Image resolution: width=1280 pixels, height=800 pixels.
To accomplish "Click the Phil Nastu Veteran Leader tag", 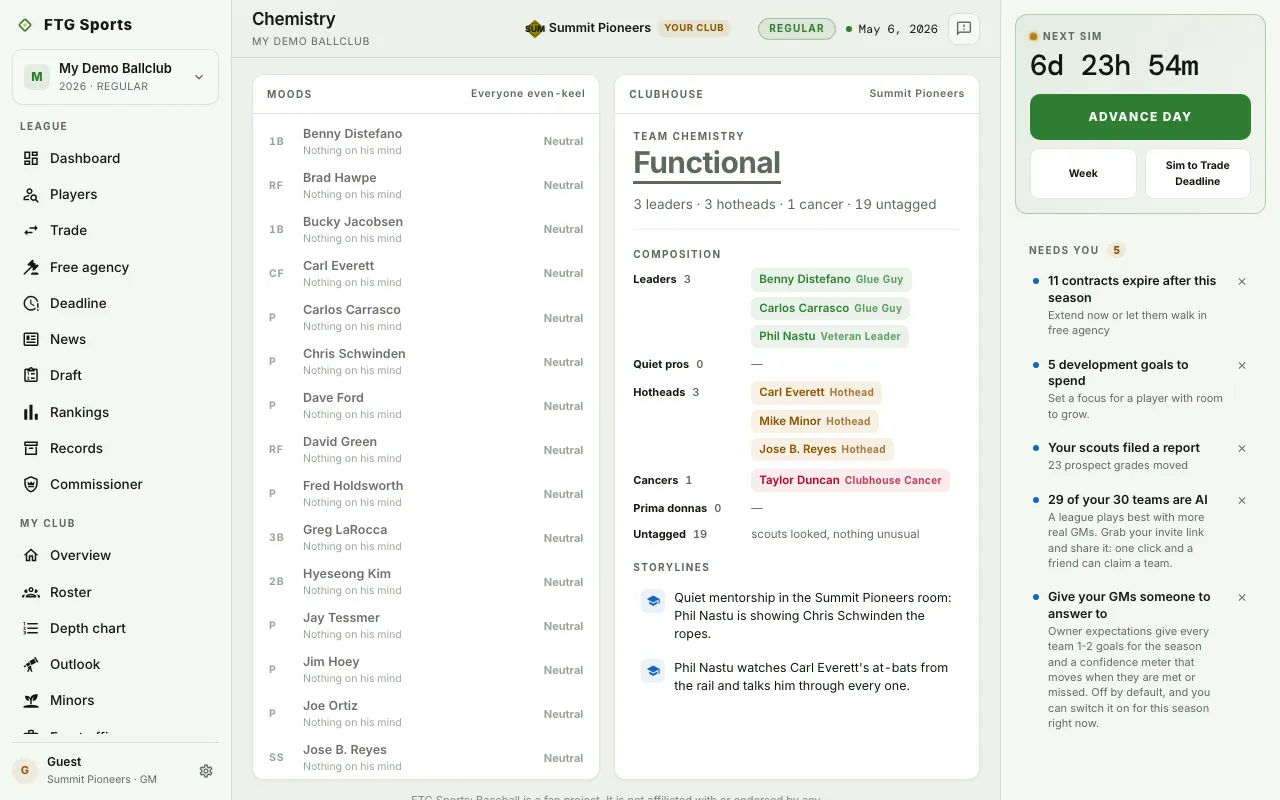I will [x=830, y=336].
